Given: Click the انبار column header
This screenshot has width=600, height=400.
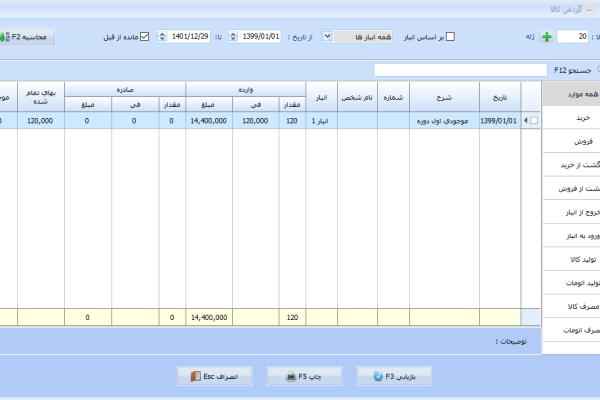Looking at the screenshot, I should tap(321, 97).
